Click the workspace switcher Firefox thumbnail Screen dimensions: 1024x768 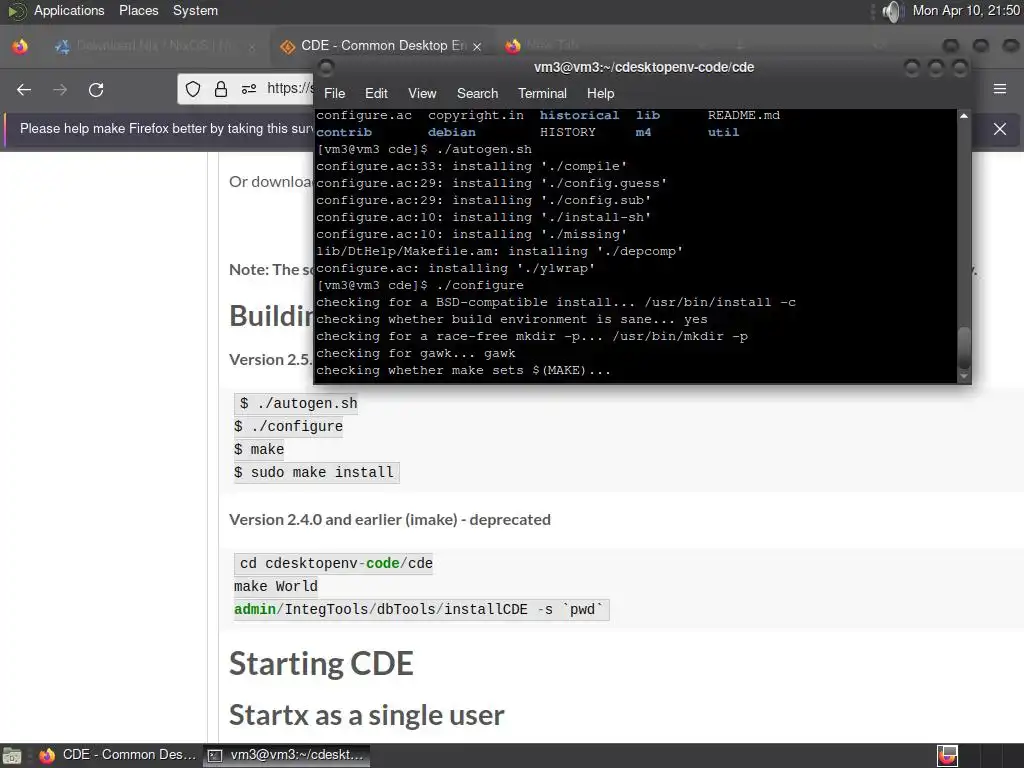click(948, 756)
